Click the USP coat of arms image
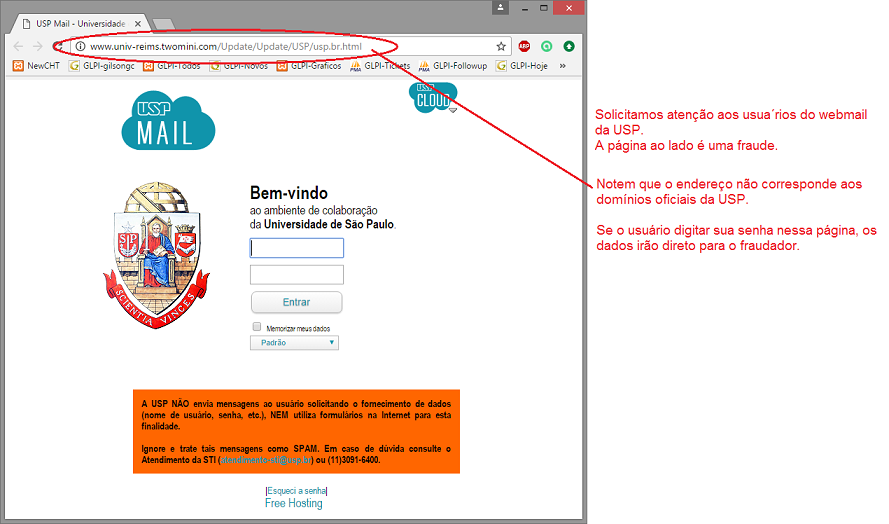The height and width of the screenshot is (524, 889). tap(156, 255)
